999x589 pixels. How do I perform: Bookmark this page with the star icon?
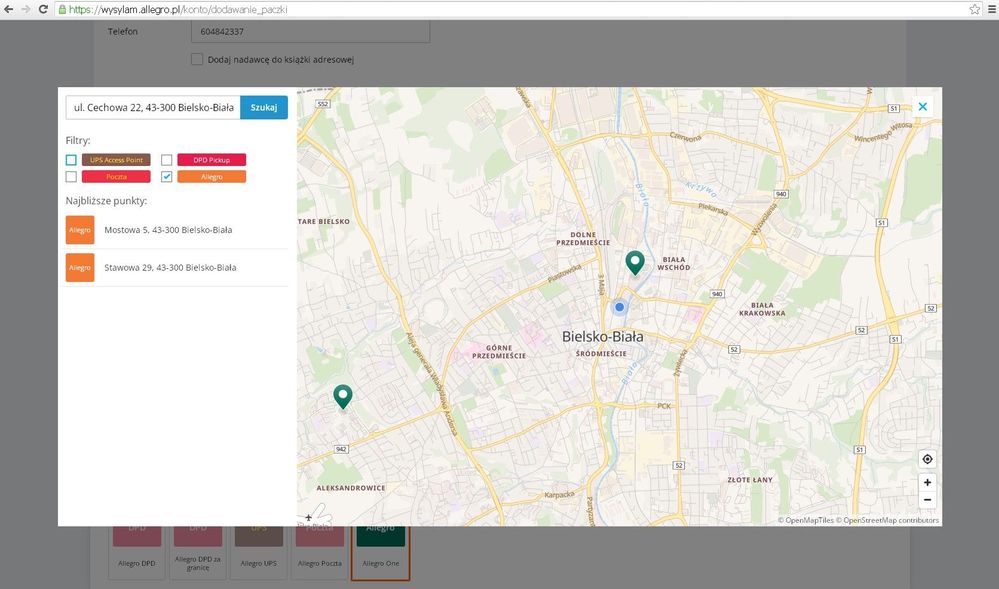click(975, 10)
